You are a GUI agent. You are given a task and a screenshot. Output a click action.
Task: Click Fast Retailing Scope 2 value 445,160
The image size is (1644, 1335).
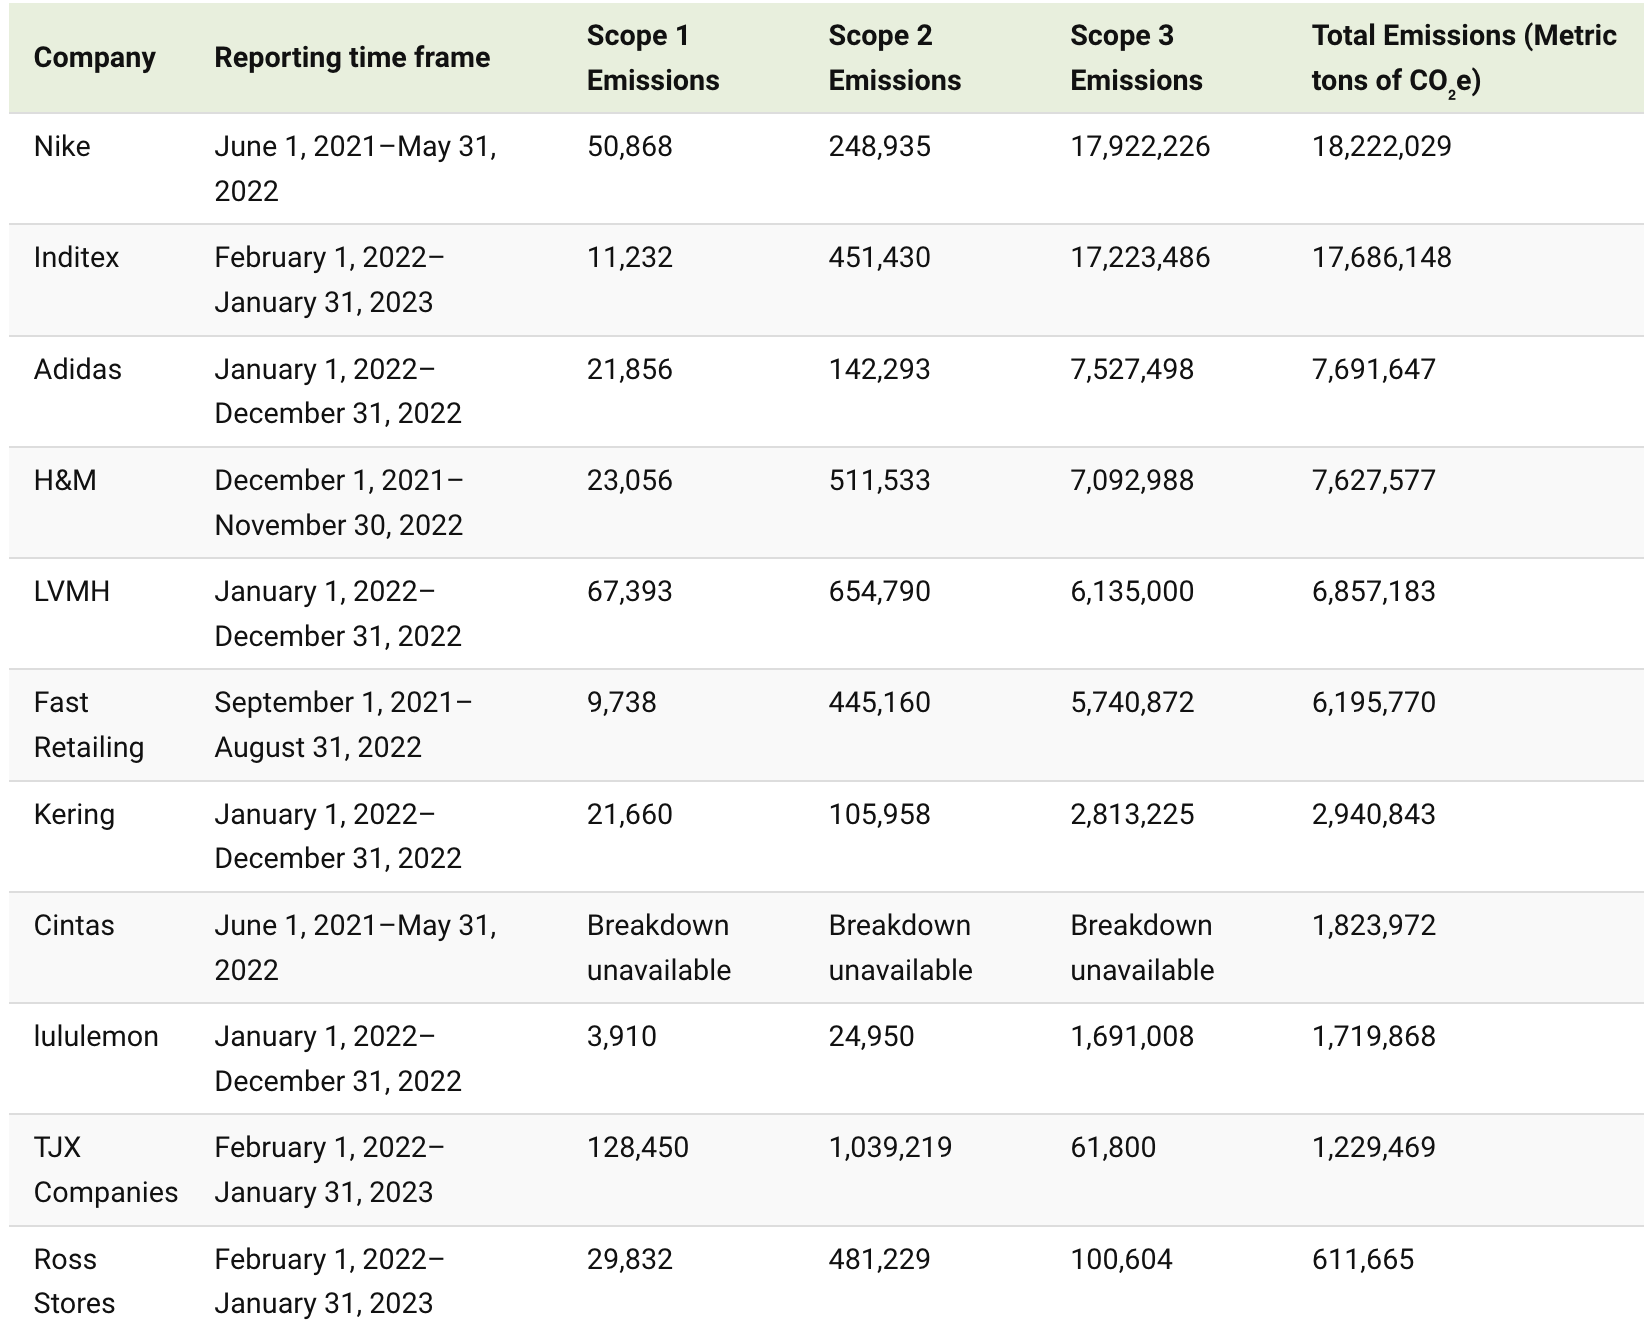[880, 703]
